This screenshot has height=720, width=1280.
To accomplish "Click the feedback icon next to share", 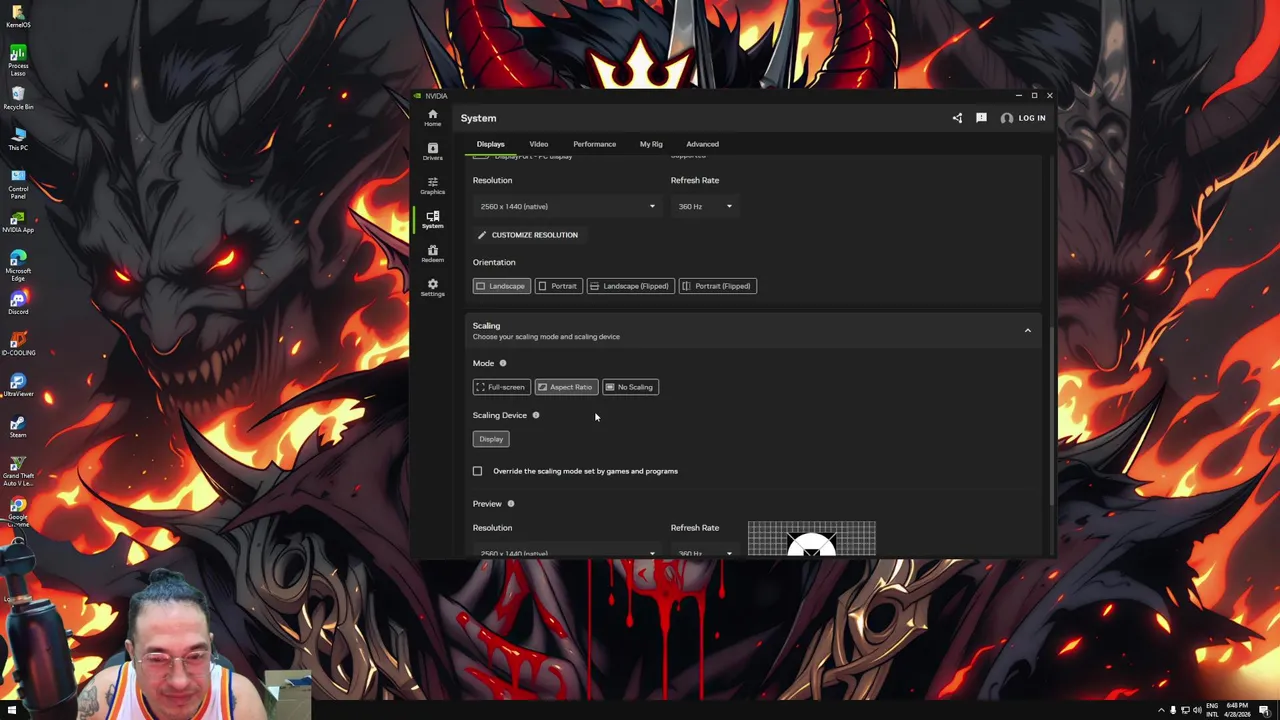I will pos(981,118).
